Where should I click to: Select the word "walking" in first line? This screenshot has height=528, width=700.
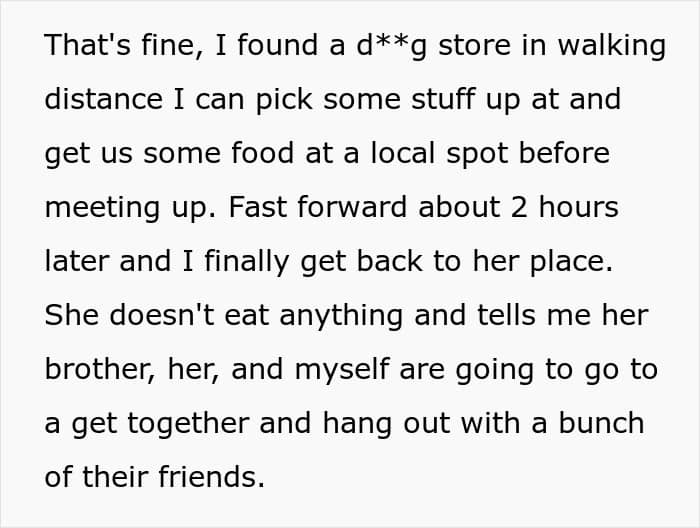click(x=612, y=46)
